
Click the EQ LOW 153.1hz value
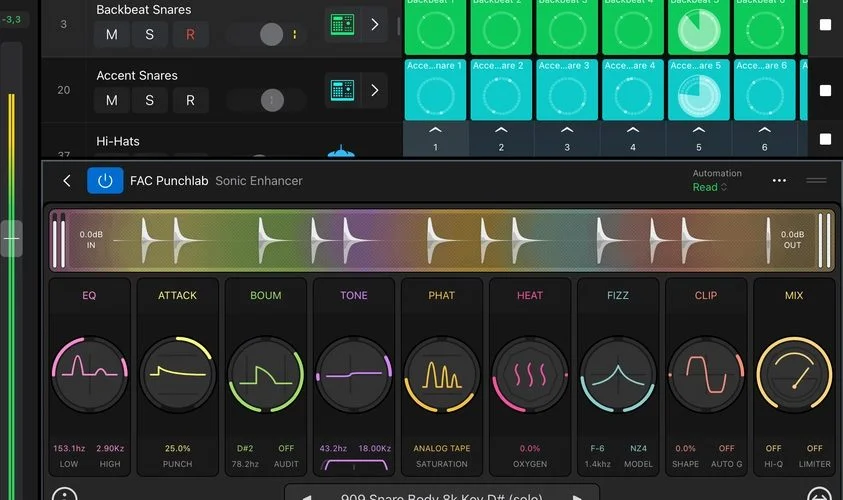[x=69, y=448]
